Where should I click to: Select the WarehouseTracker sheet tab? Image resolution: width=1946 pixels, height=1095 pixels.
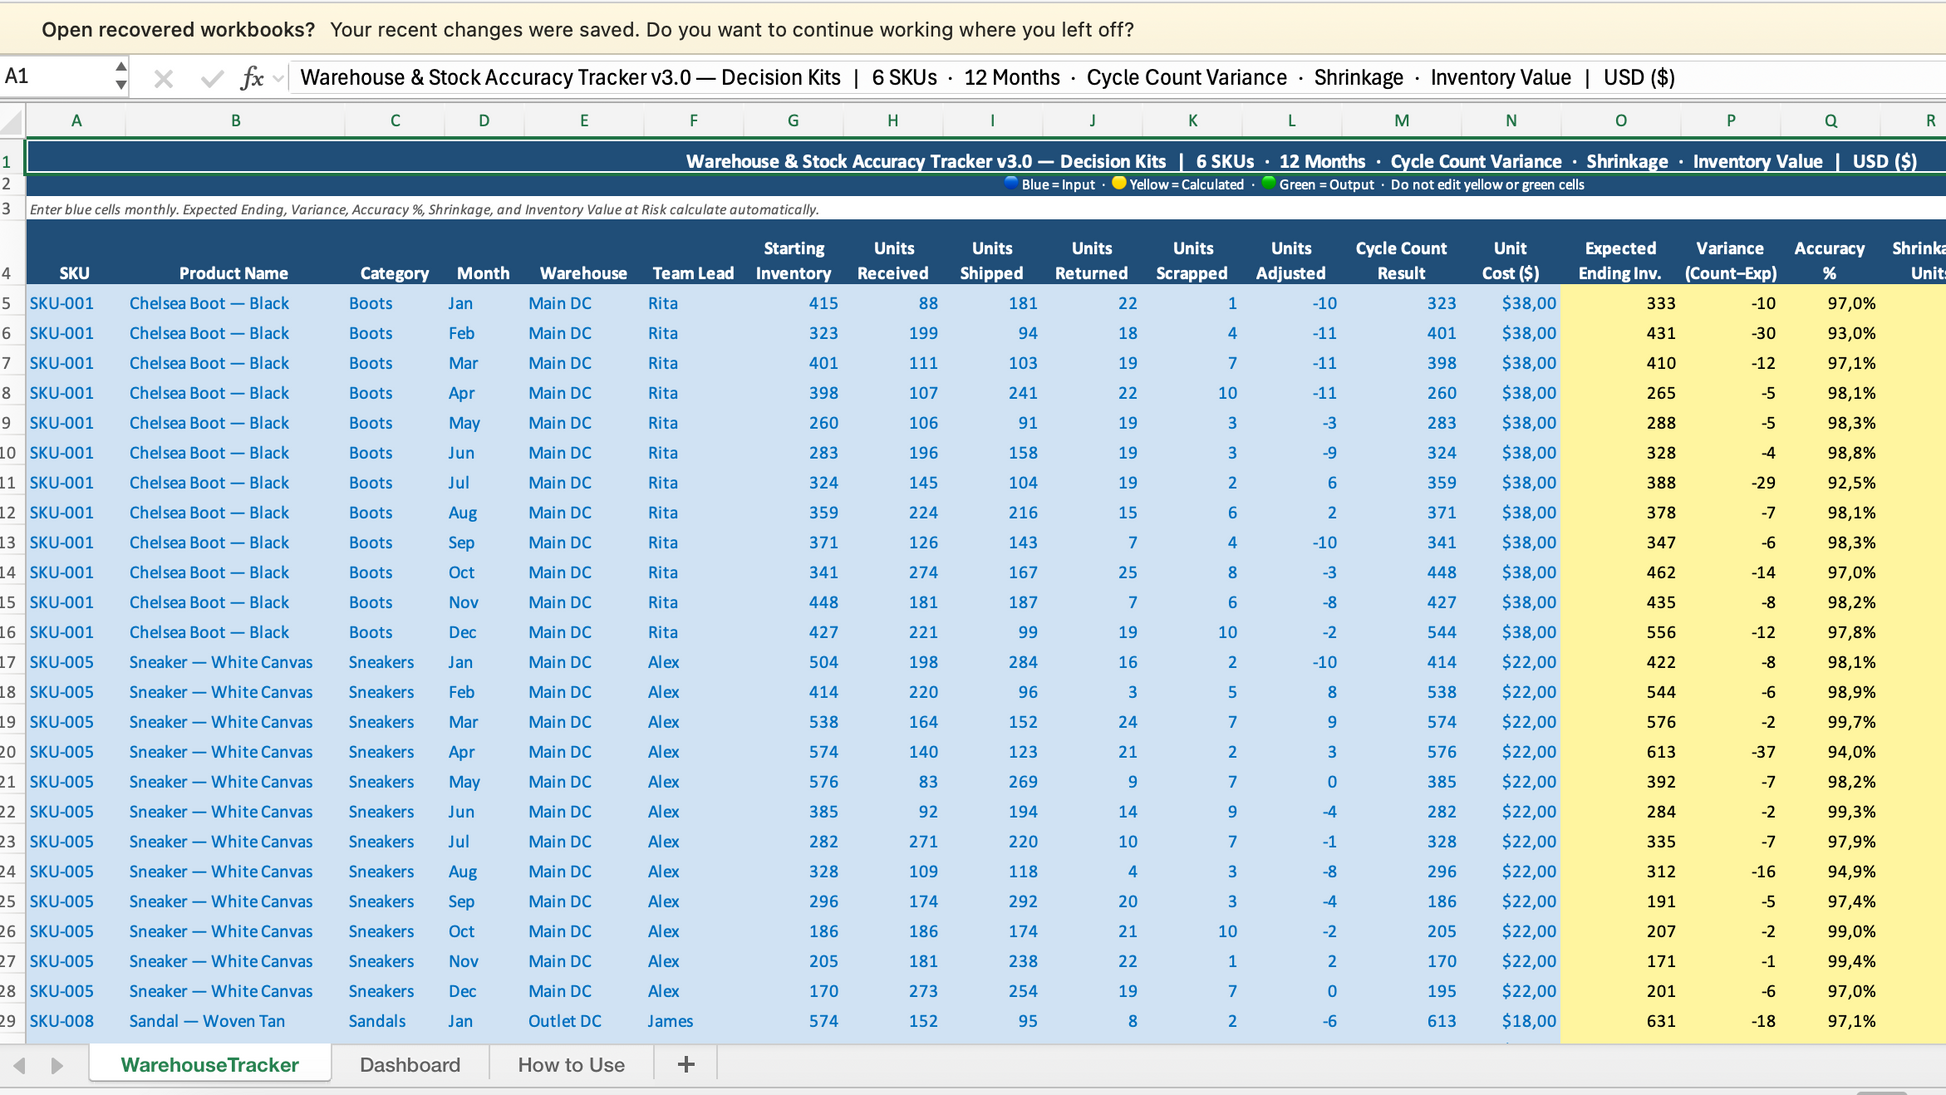click(x=209, y=1065)
